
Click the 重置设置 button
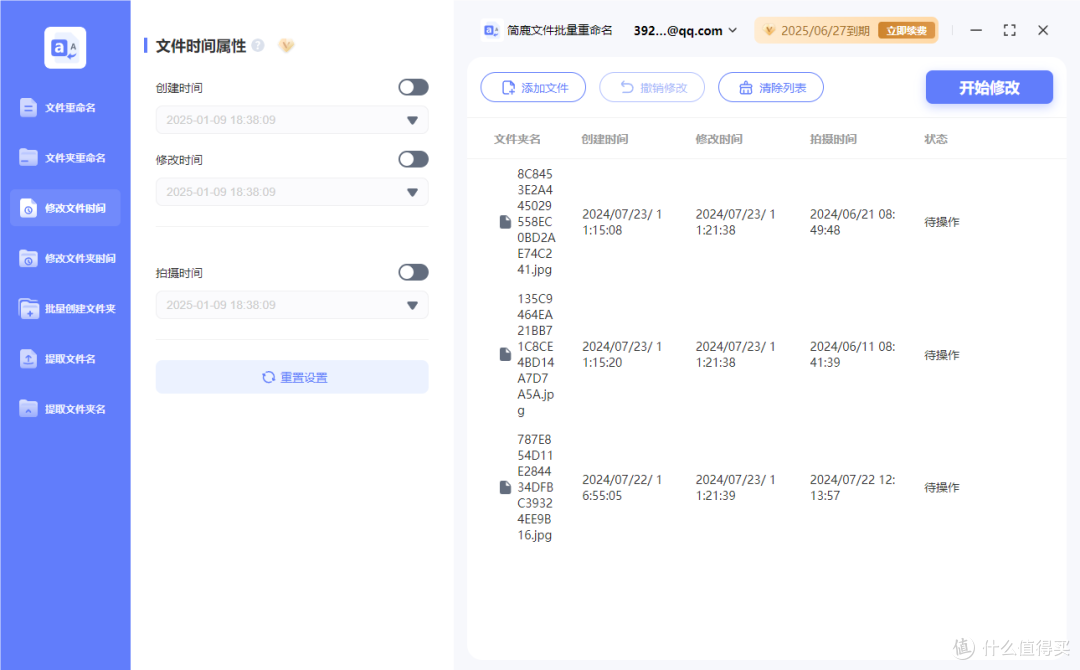point(292,377)
